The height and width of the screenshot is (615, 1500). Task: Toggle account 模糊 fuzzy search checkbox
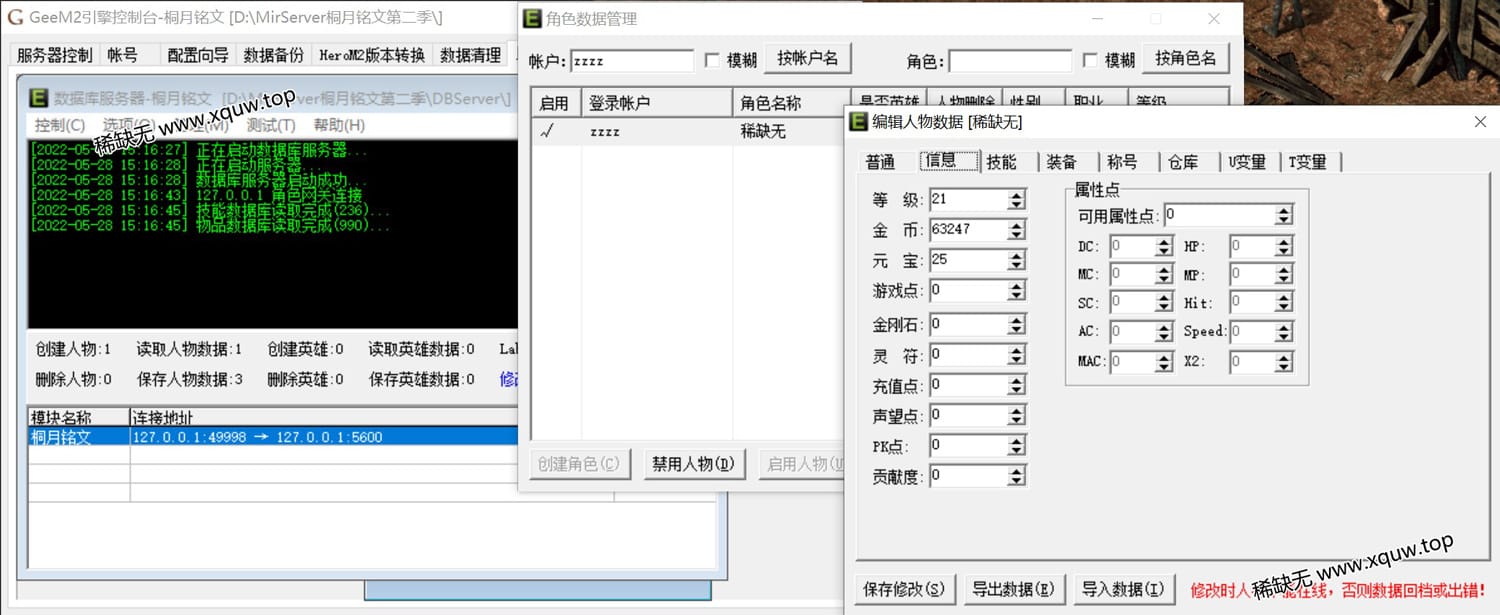pos(712,60)
